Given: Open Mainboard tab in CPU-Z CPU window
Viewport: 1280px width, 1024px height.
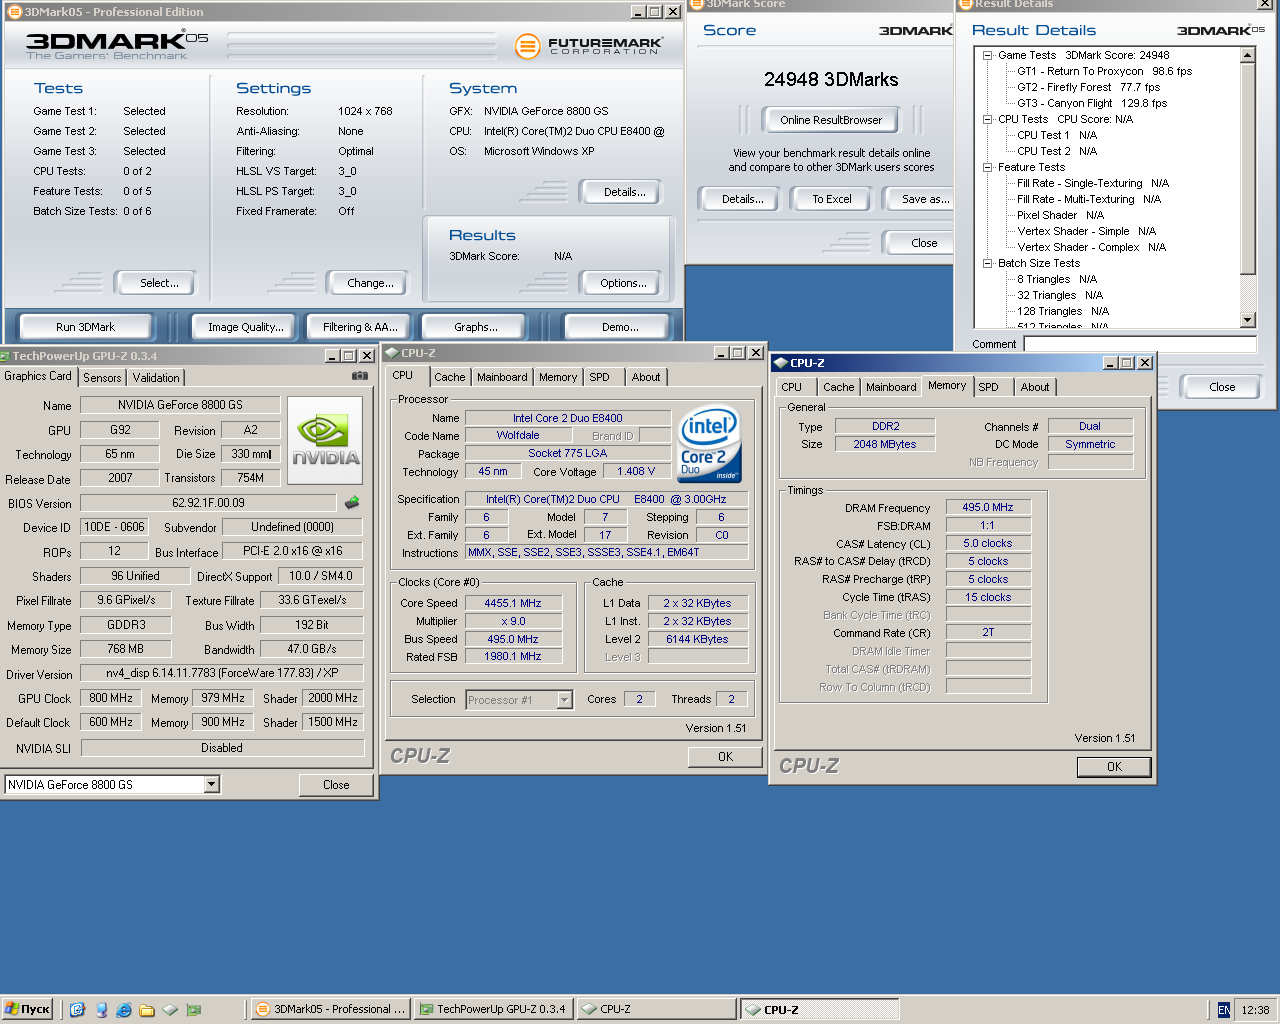Looking at the screenshot, I should click(x=502, y=377).
